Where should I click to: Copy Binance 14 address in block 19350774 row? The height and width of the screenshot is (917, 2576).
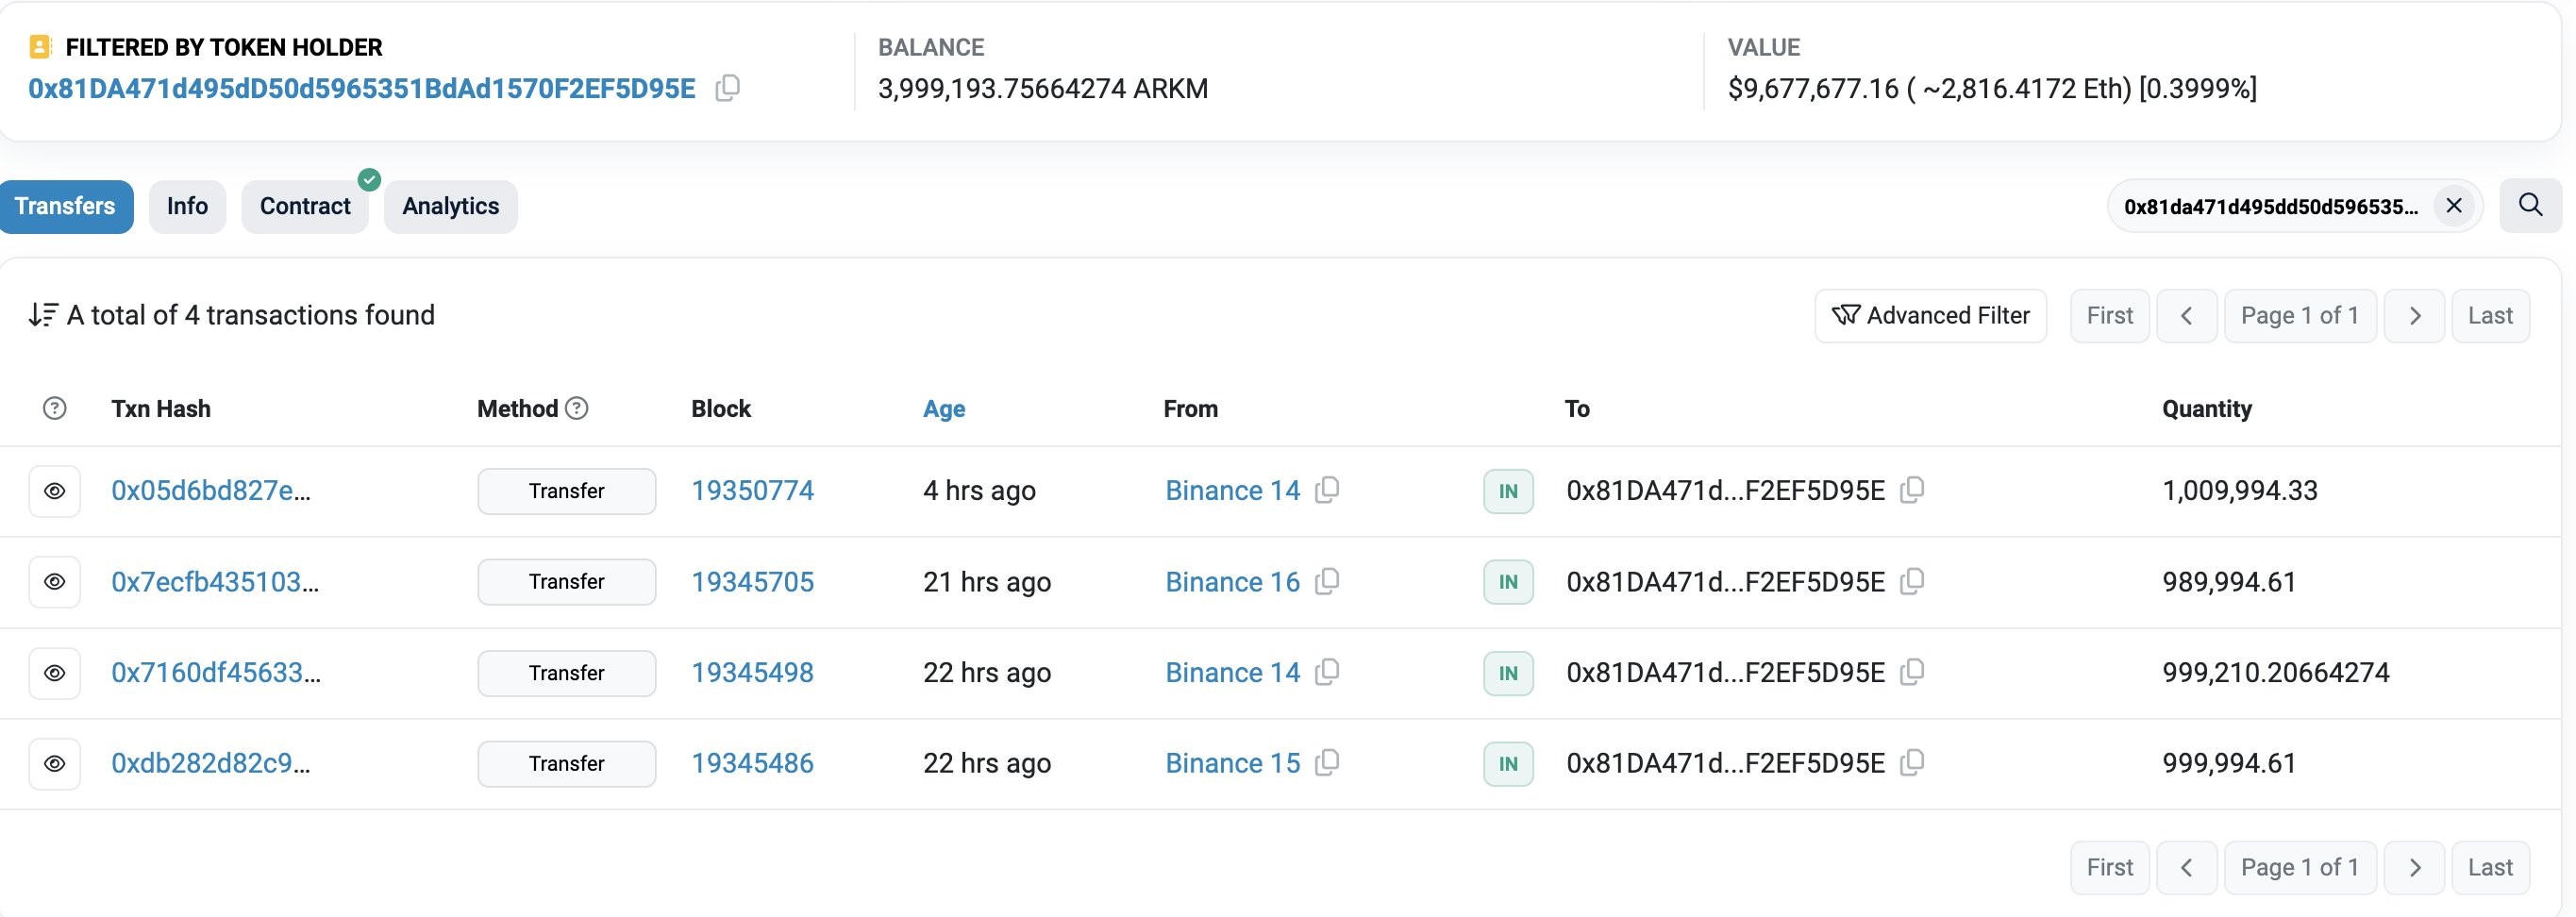[1327, 490]
